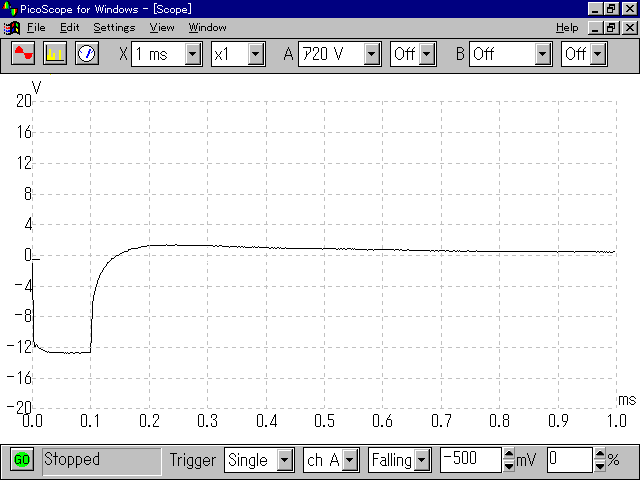Close the PicoScope main window
This screenshot has height=480, width=640.
pos(630,9)
